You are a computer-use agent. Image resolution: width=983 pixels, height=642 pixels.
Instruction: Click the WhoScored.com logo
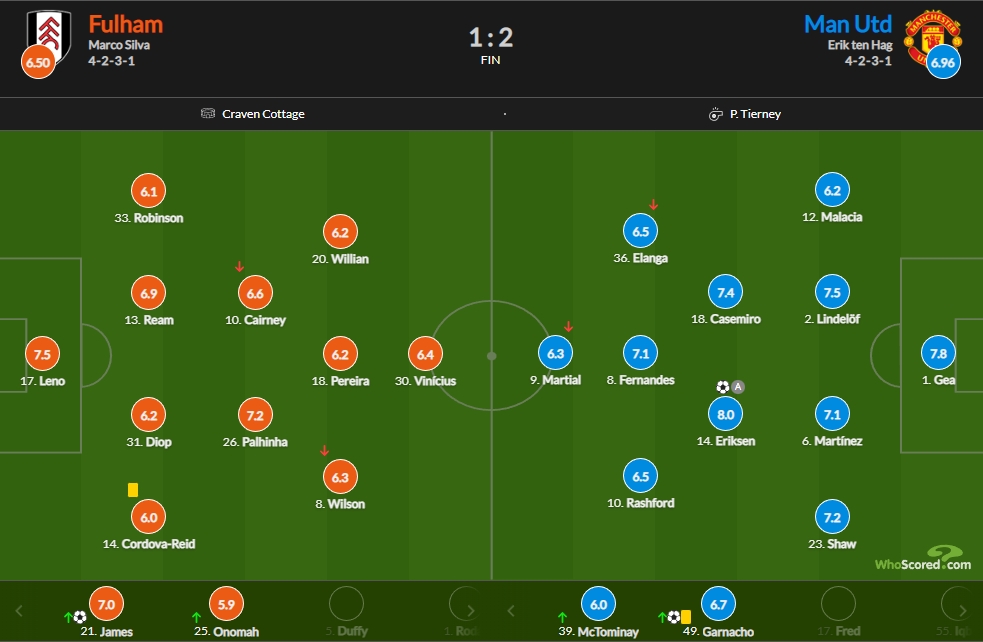(923, 559)
